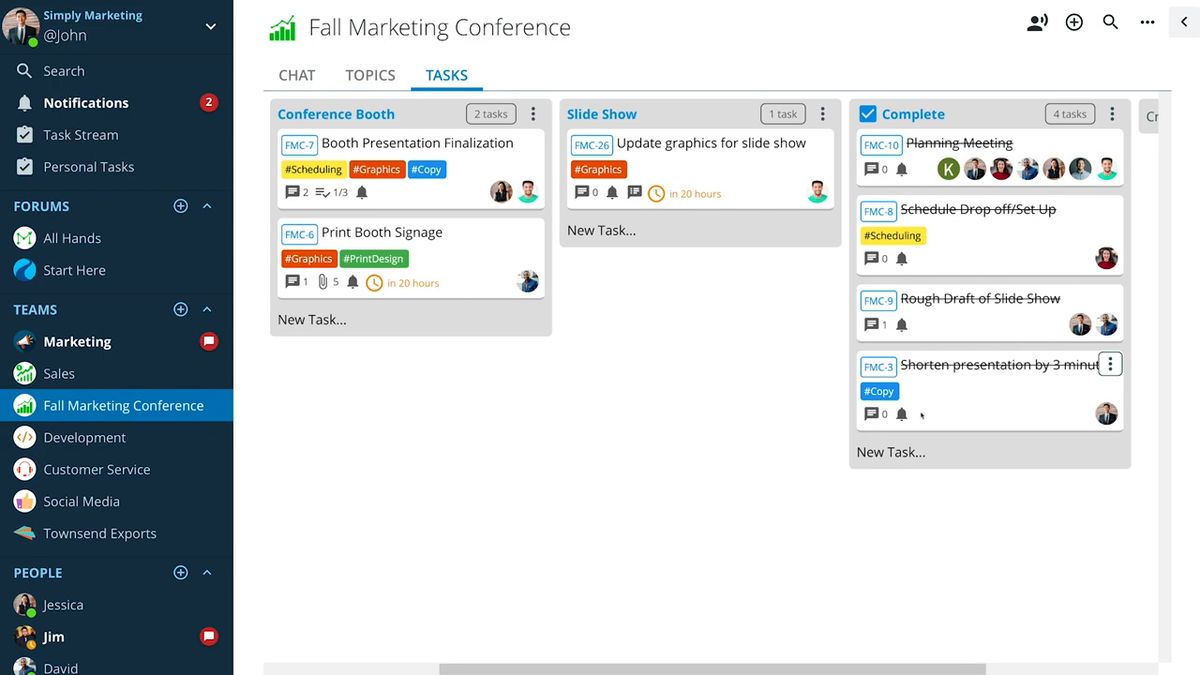
Task: Click the Task Stream sidebar icon
Action: point(25,135)
